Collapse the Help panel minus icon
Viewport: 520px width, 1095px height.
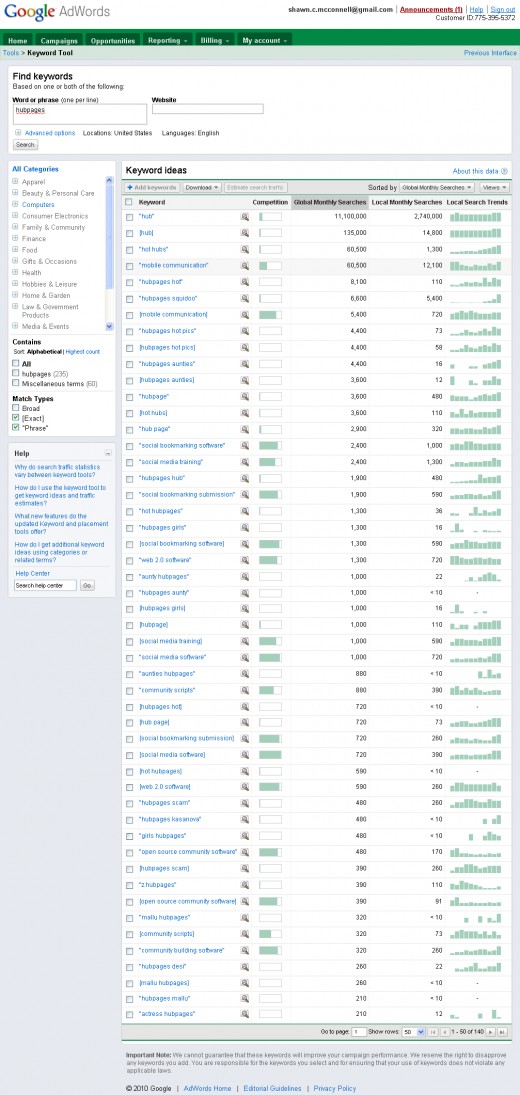(x=108, y=453)
